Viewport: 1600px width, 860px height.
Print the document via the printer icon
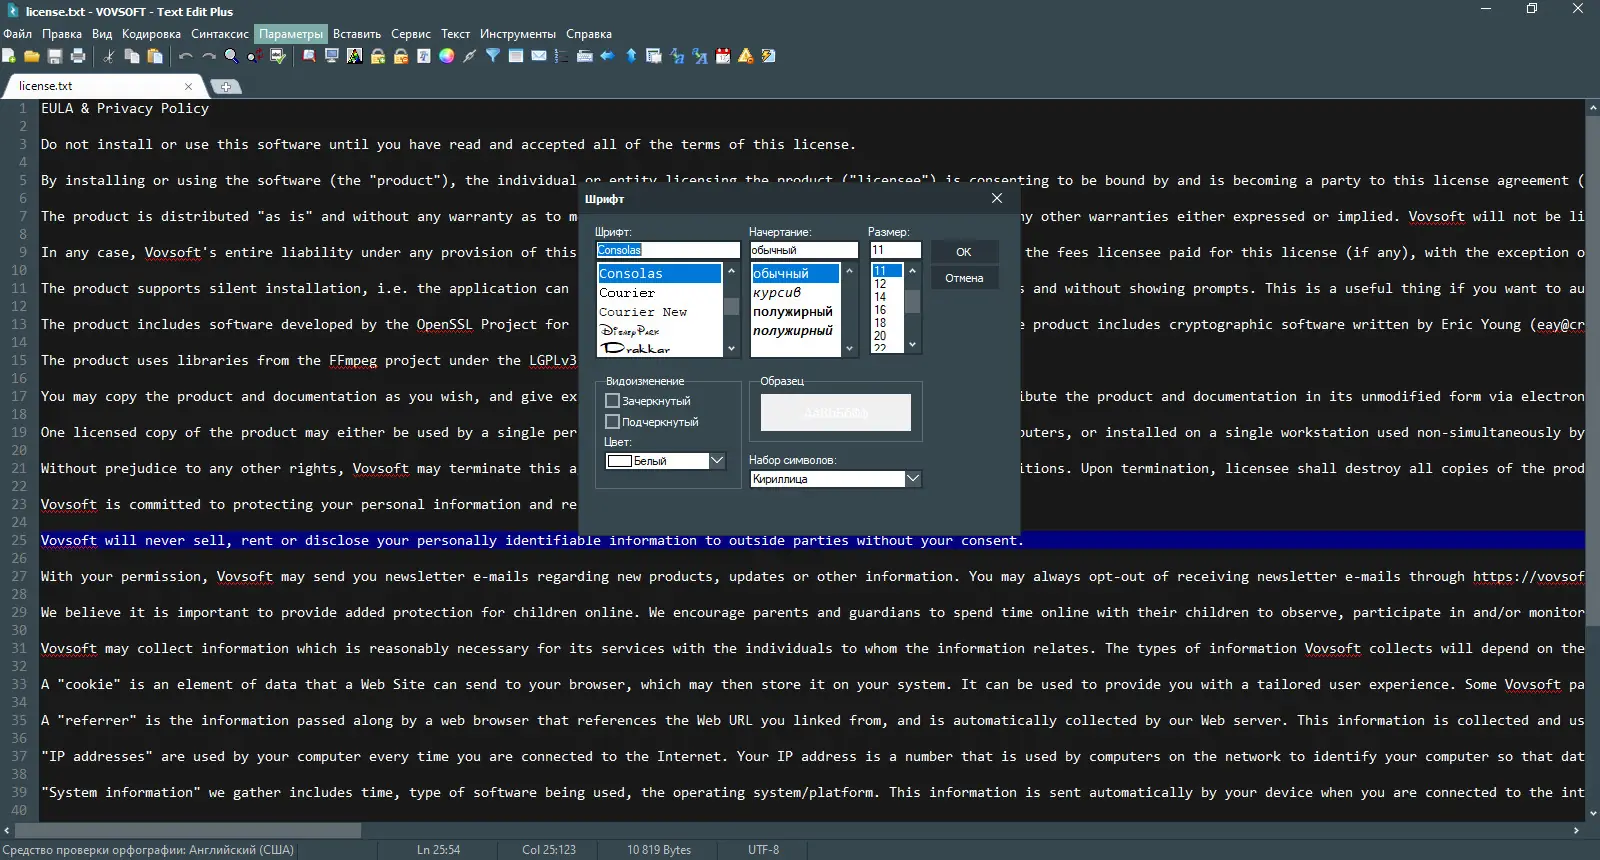pos(78,56)
